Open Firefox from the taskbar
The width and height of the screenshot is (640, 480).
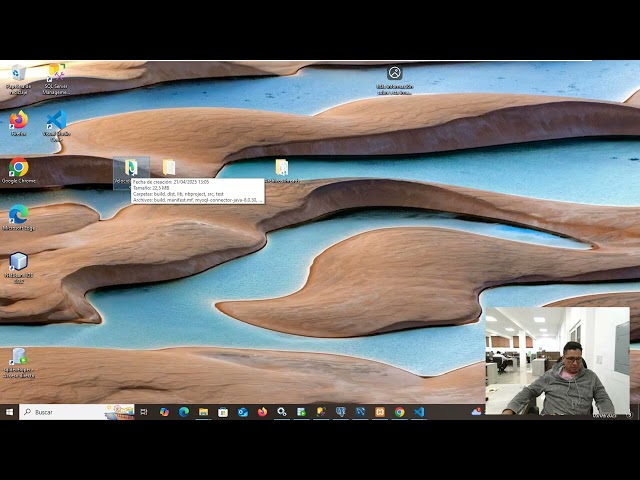[262, 412]
